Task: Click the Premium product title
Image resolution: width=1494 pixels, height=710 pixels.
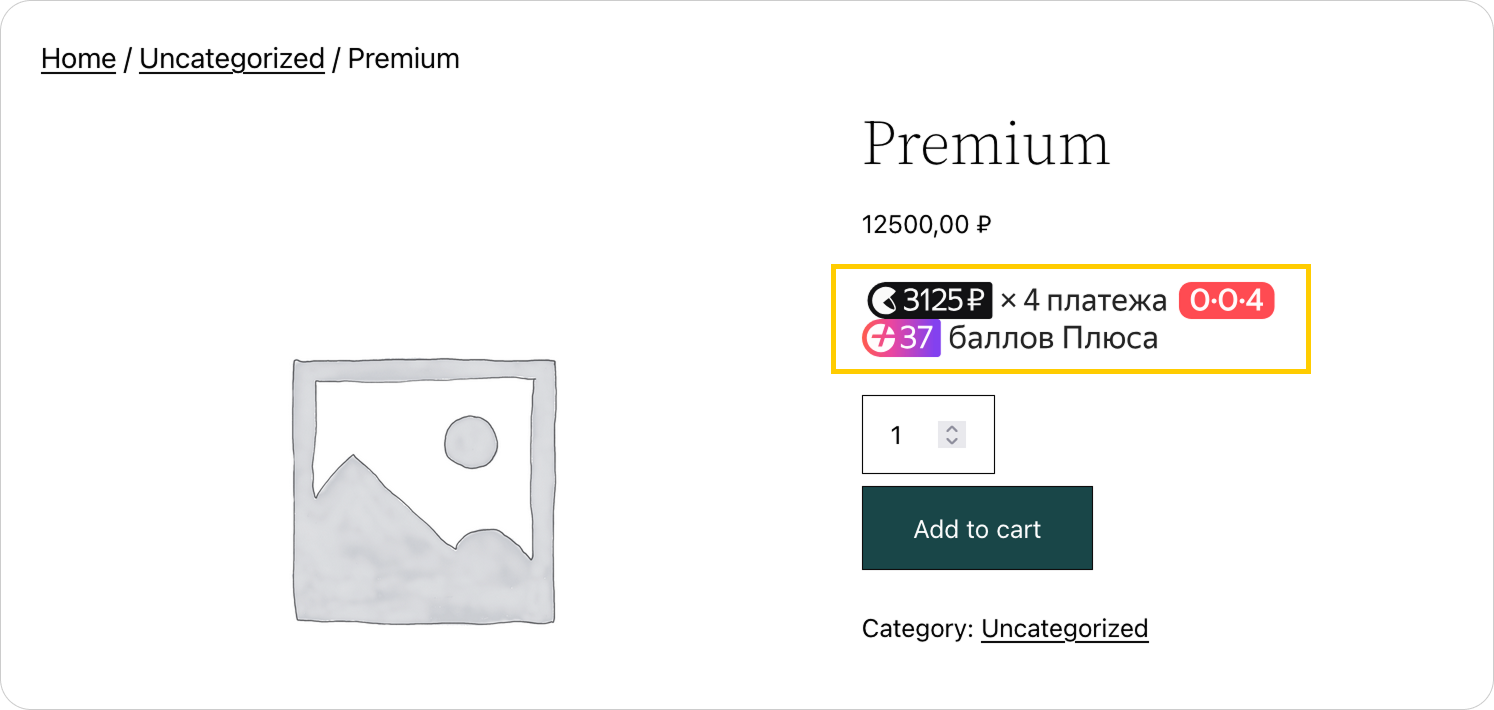Action: 986,144
